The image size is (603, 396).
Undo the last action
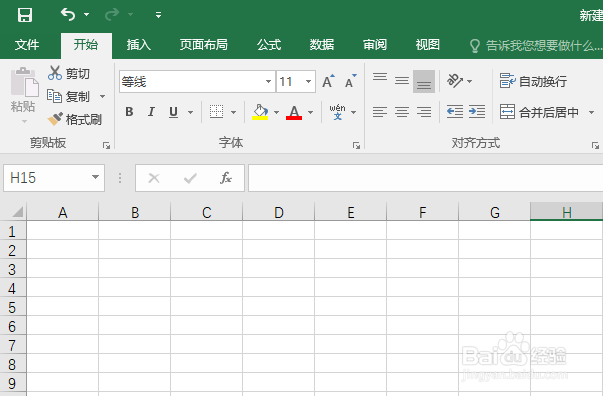coord(68,15)
